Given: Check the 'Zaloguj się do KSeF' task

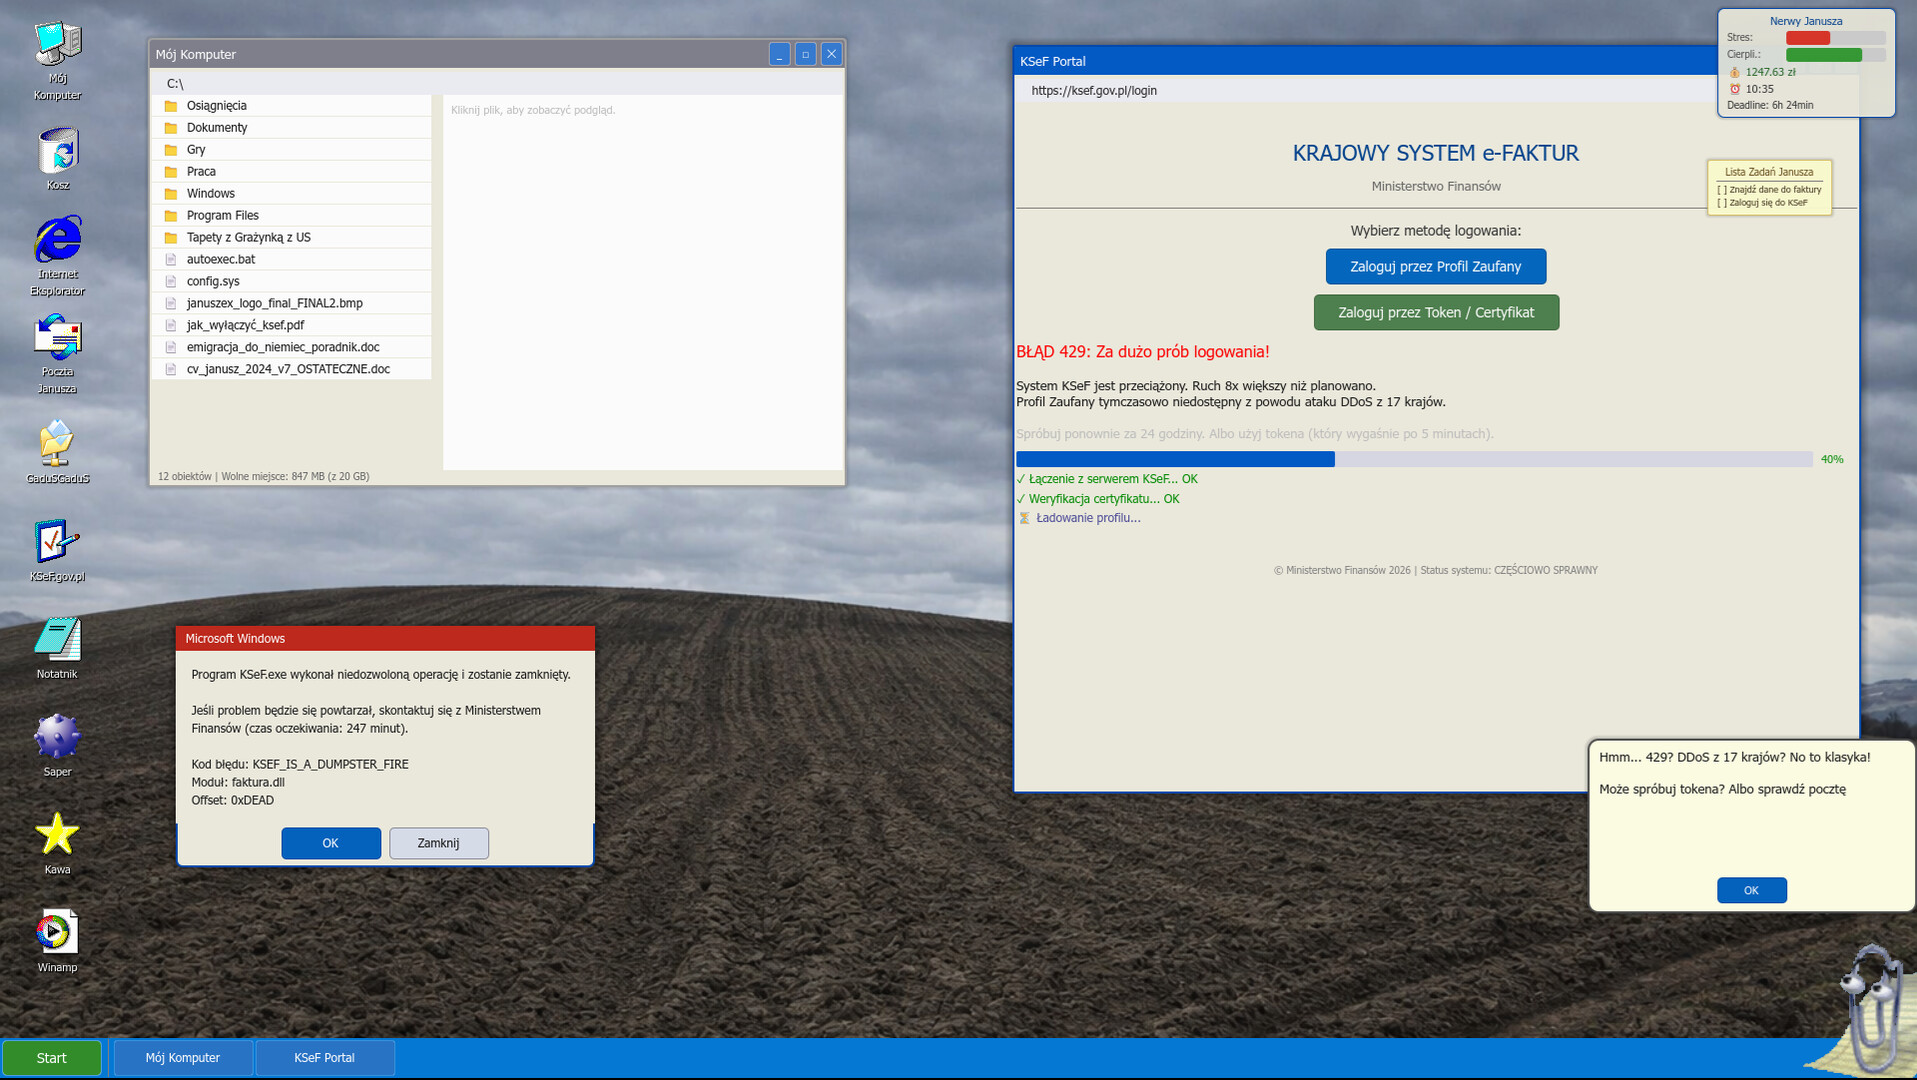Looking at the screenshot, I should pos(1722,203).
